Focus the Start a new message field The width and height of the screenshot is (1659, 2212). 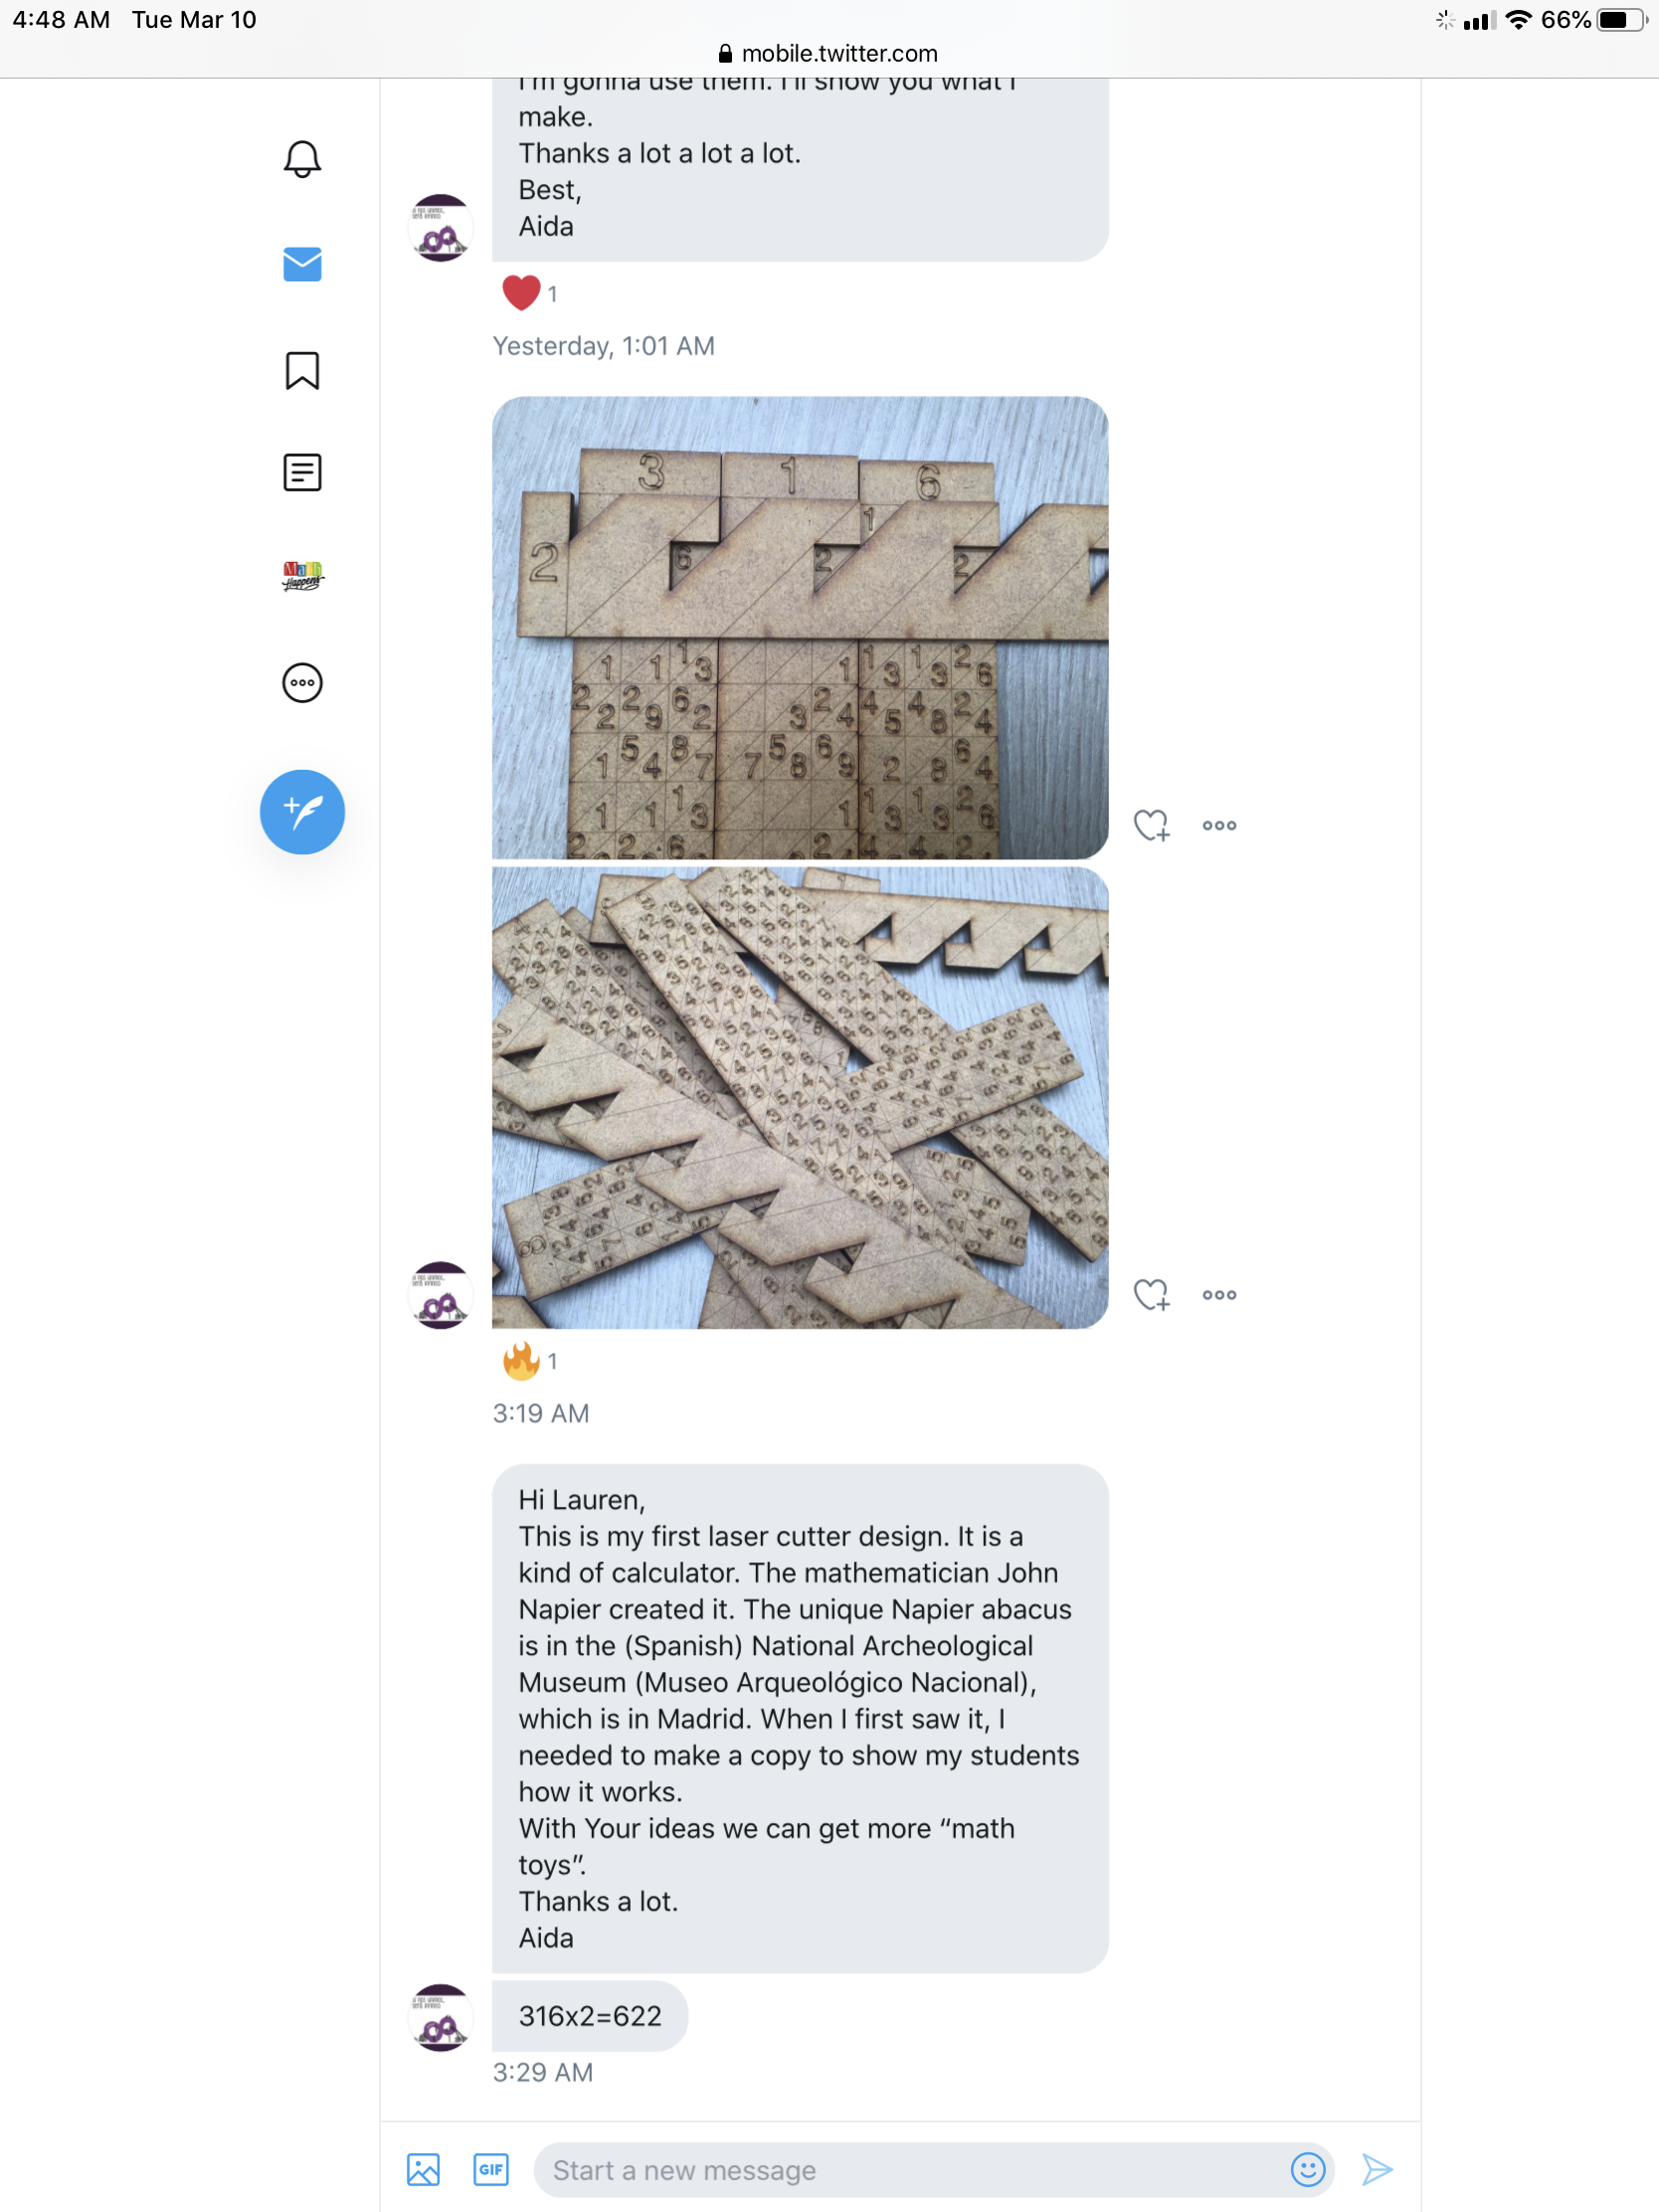tap(912, 2169)
